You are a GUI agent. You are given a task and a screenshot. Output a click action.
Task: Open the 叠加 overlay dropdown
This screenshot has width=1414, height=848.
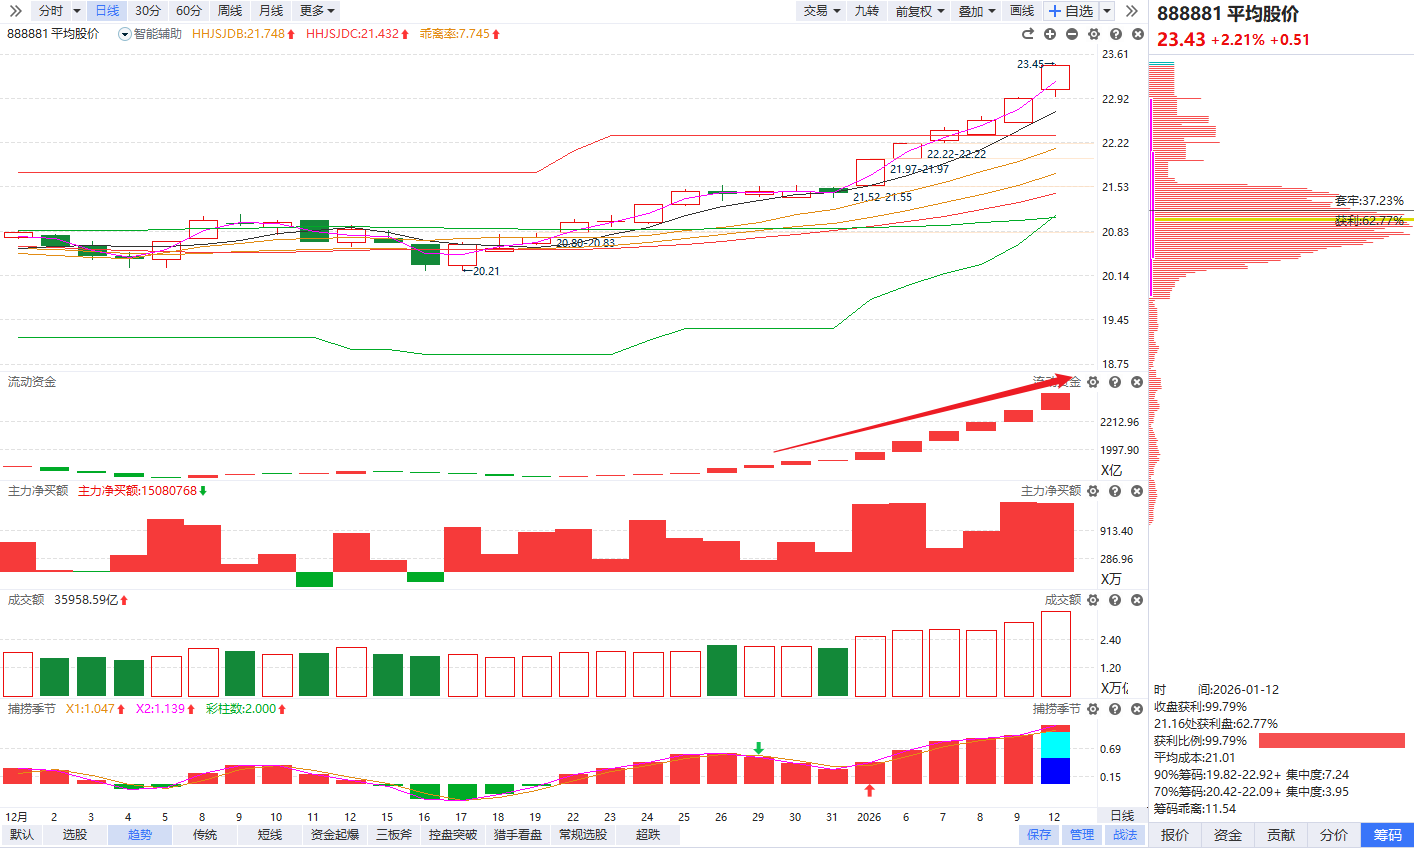pos(977,11)
